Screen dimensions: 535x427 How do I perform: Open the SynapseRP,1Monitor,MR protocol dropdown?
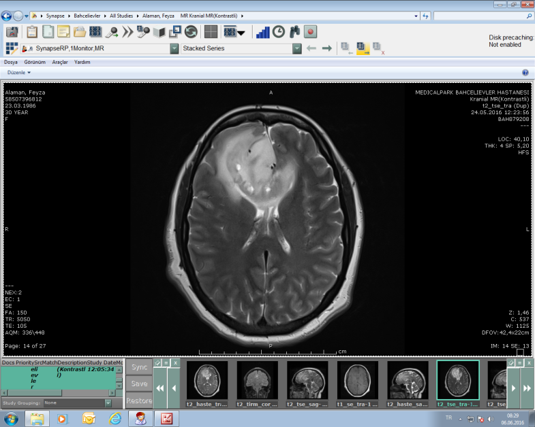(174, 48)
